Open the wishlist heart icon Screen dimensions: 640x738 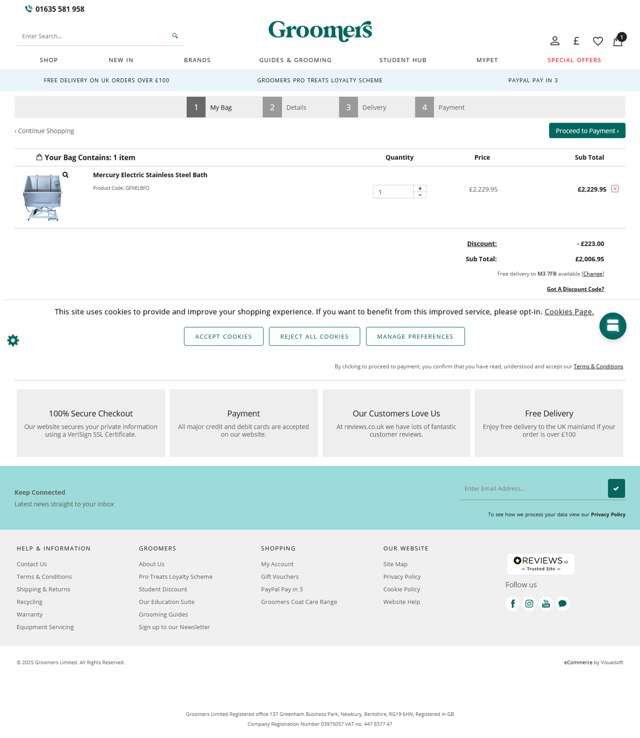tap(598, 41)
